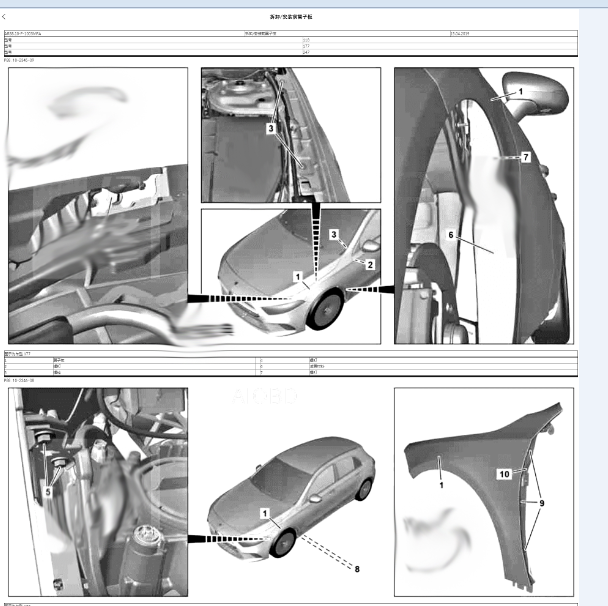This screenshot has height=606, width=608.
Task: Click the page title heading at top
Action: (x=291, y=17)
